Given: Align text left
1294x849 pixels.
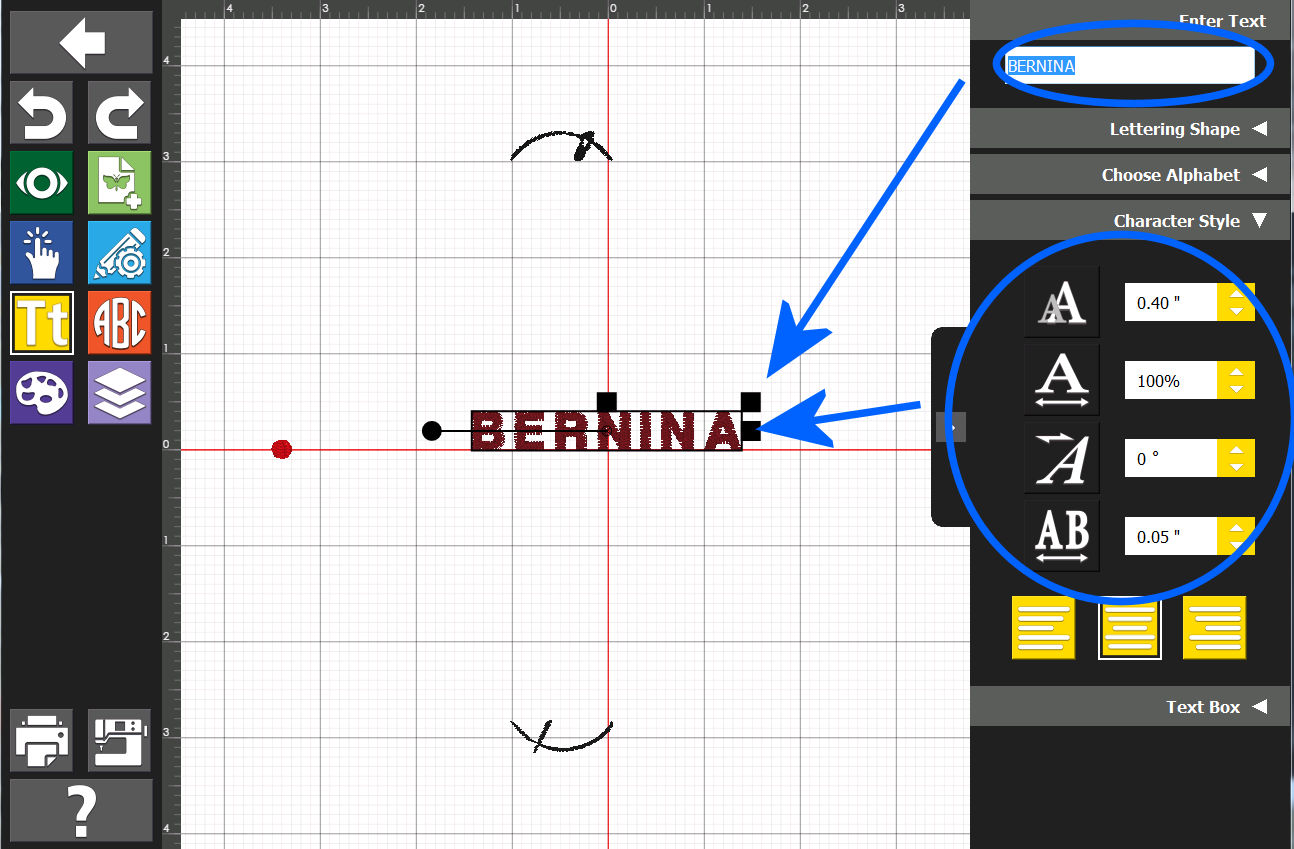Looking at the screenshot, I should coord(1044,628).
